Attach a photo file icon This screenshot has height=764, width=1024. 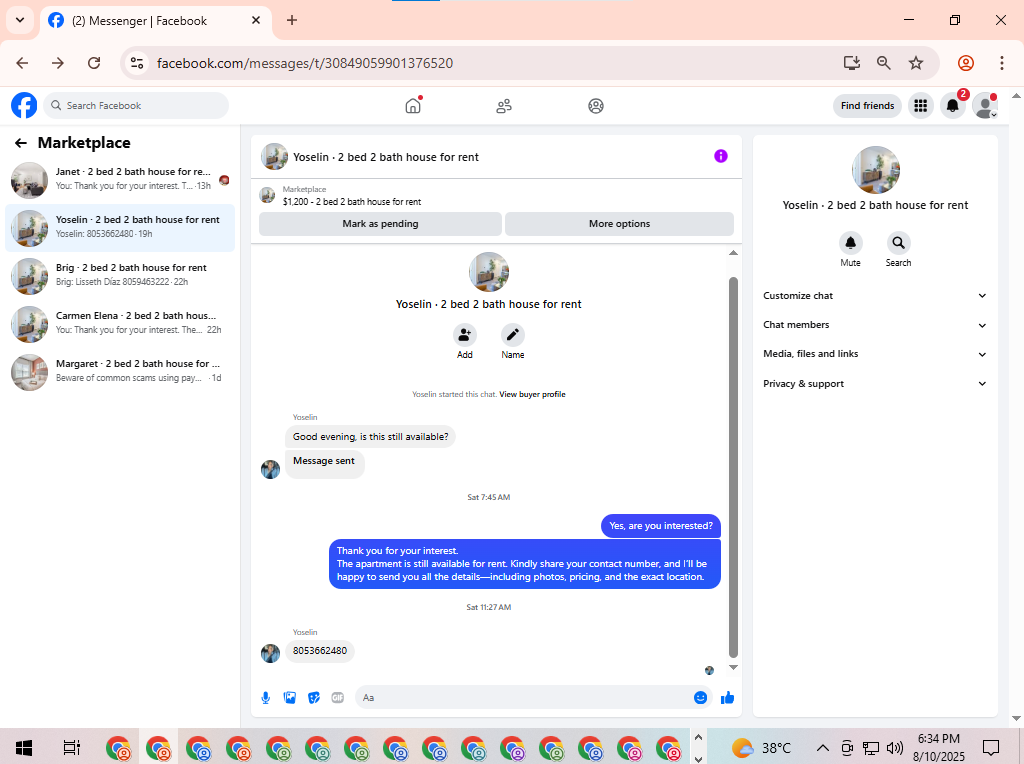pos(290,698)
